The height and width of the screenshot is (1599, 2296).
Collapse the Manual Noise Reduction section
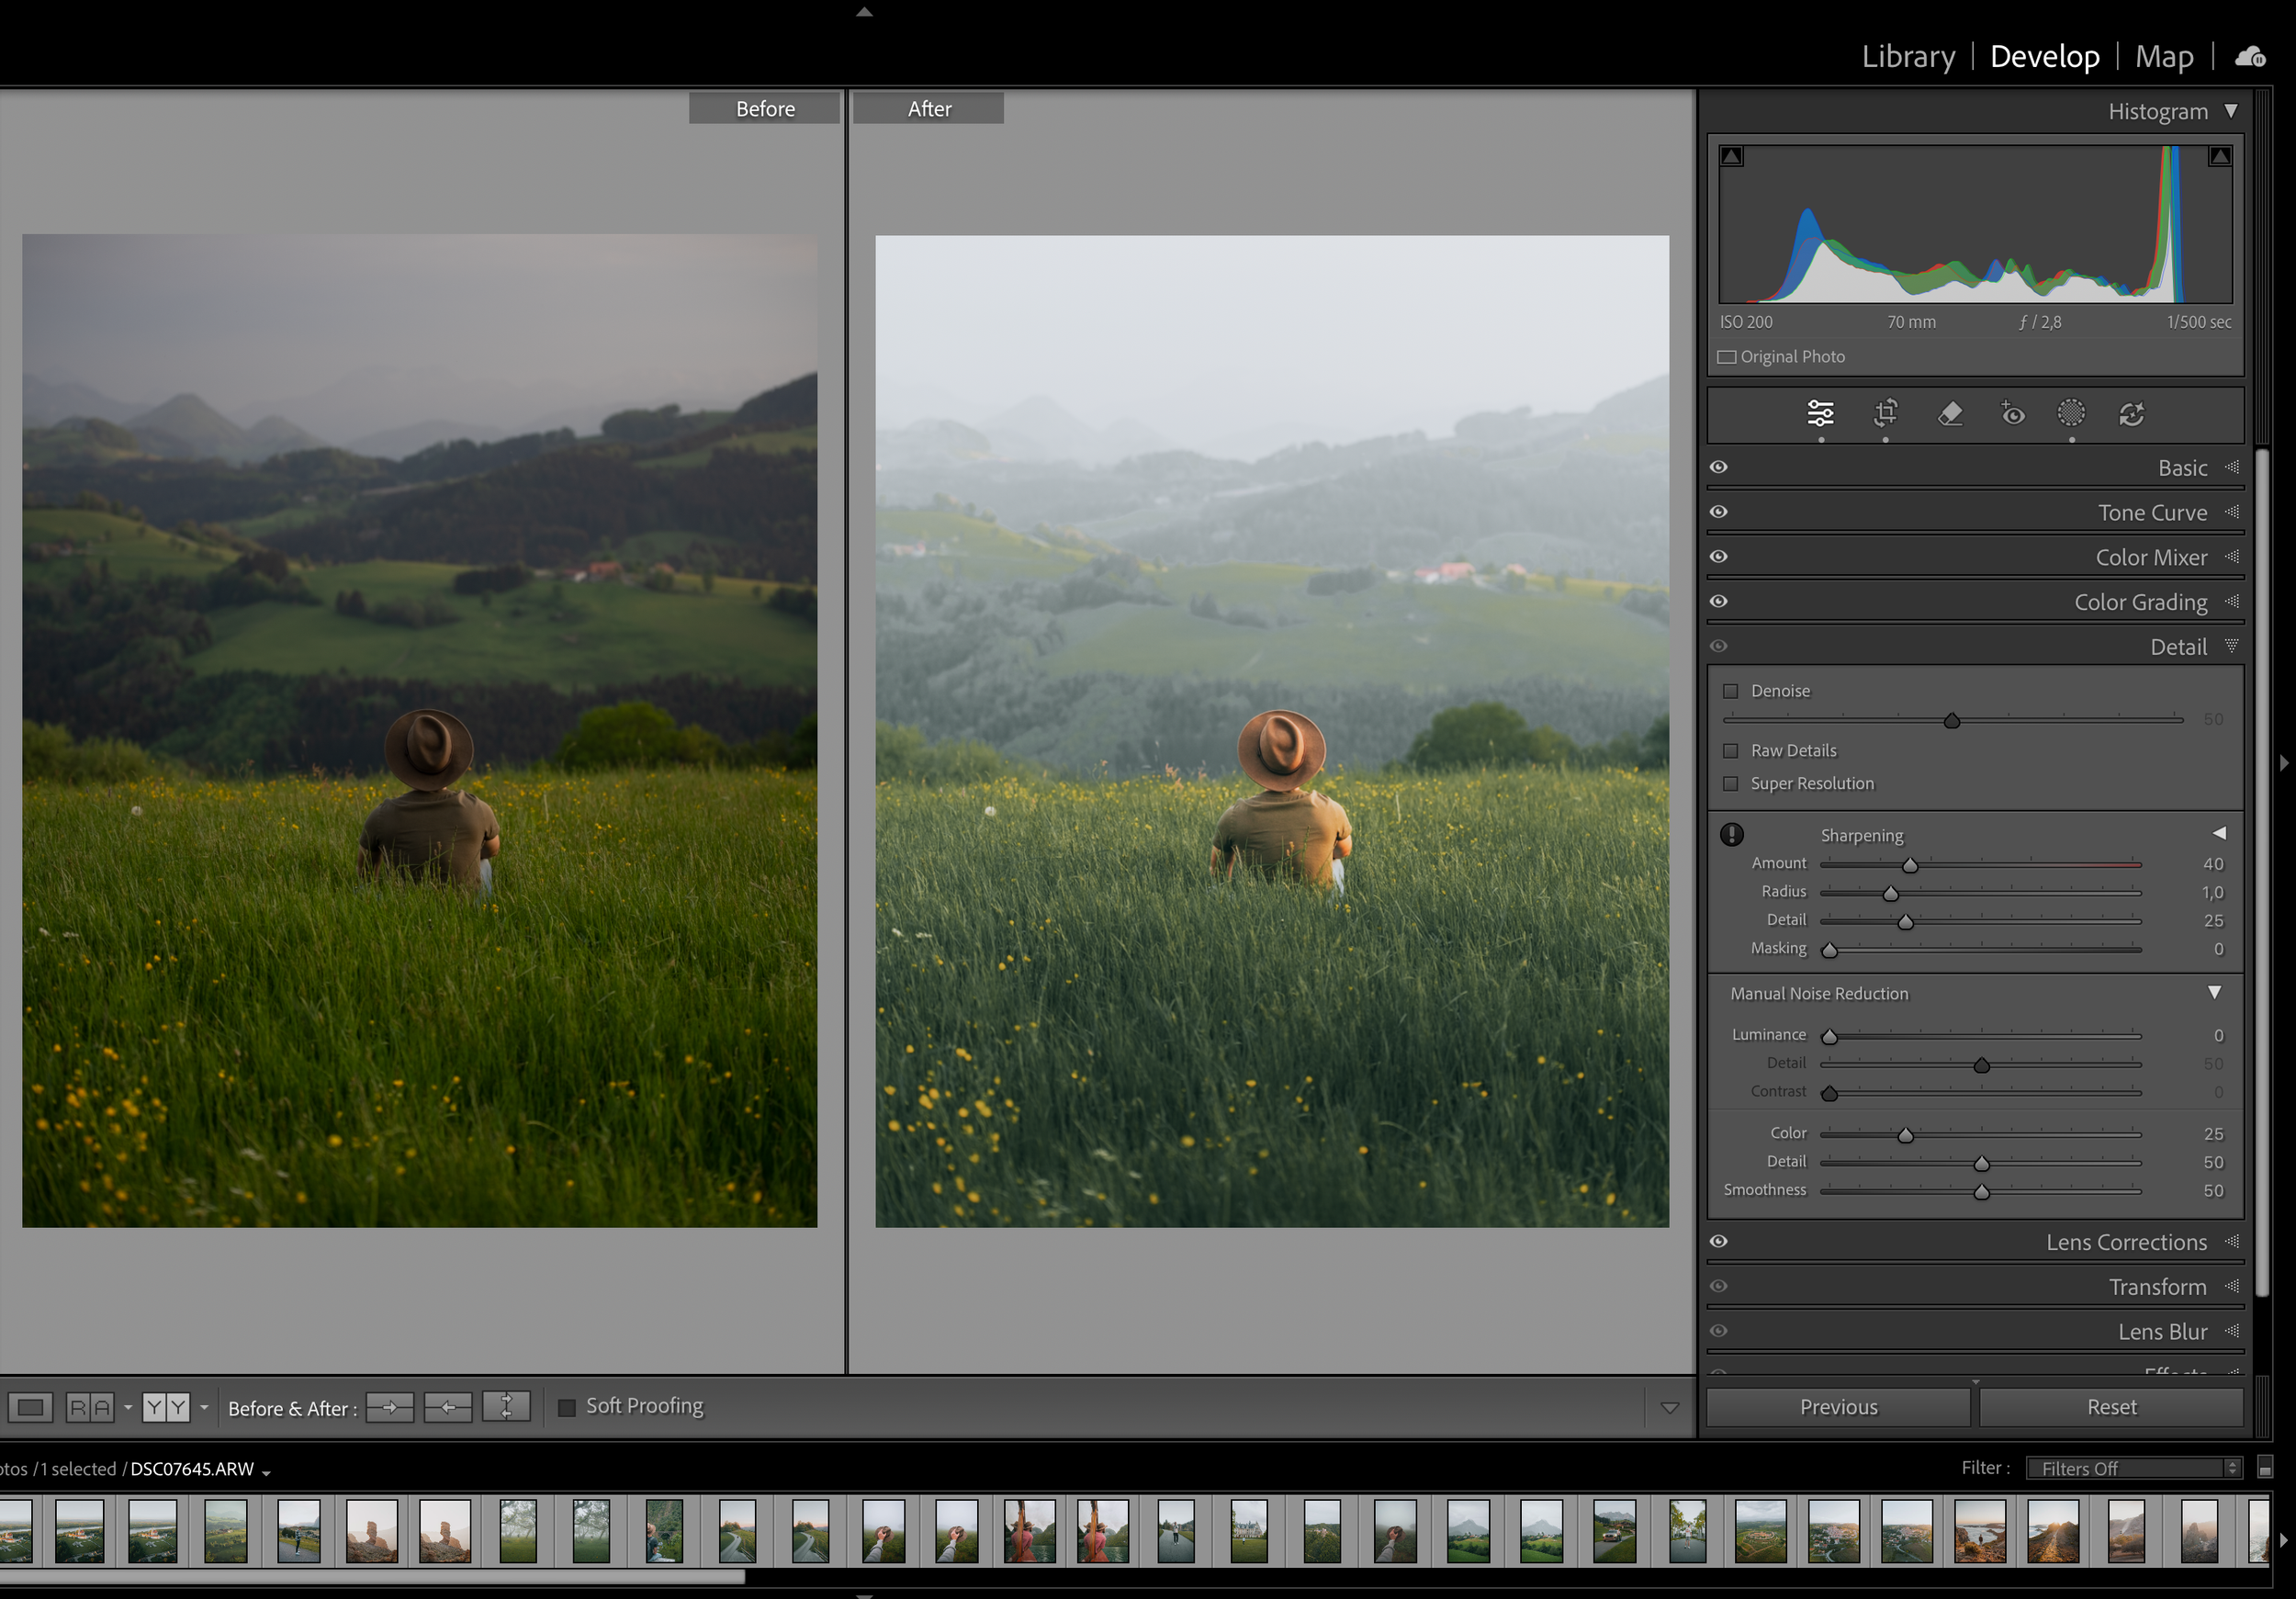pyautogui.click(x=2214, y=993)
